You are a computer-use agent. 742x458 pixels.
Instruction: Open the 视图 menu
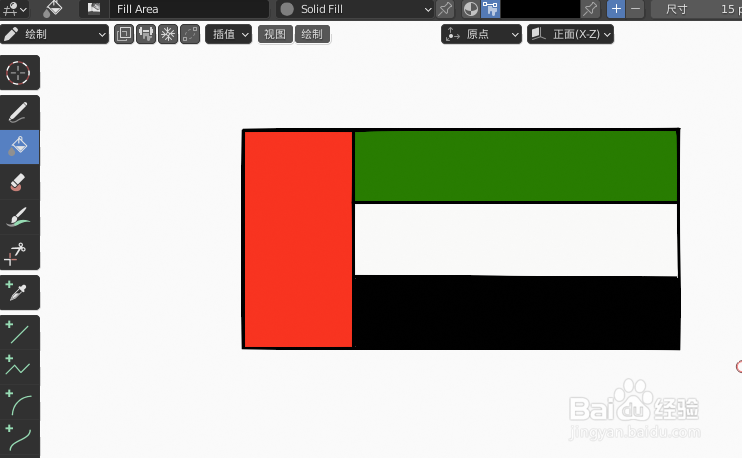coord(275,34)
